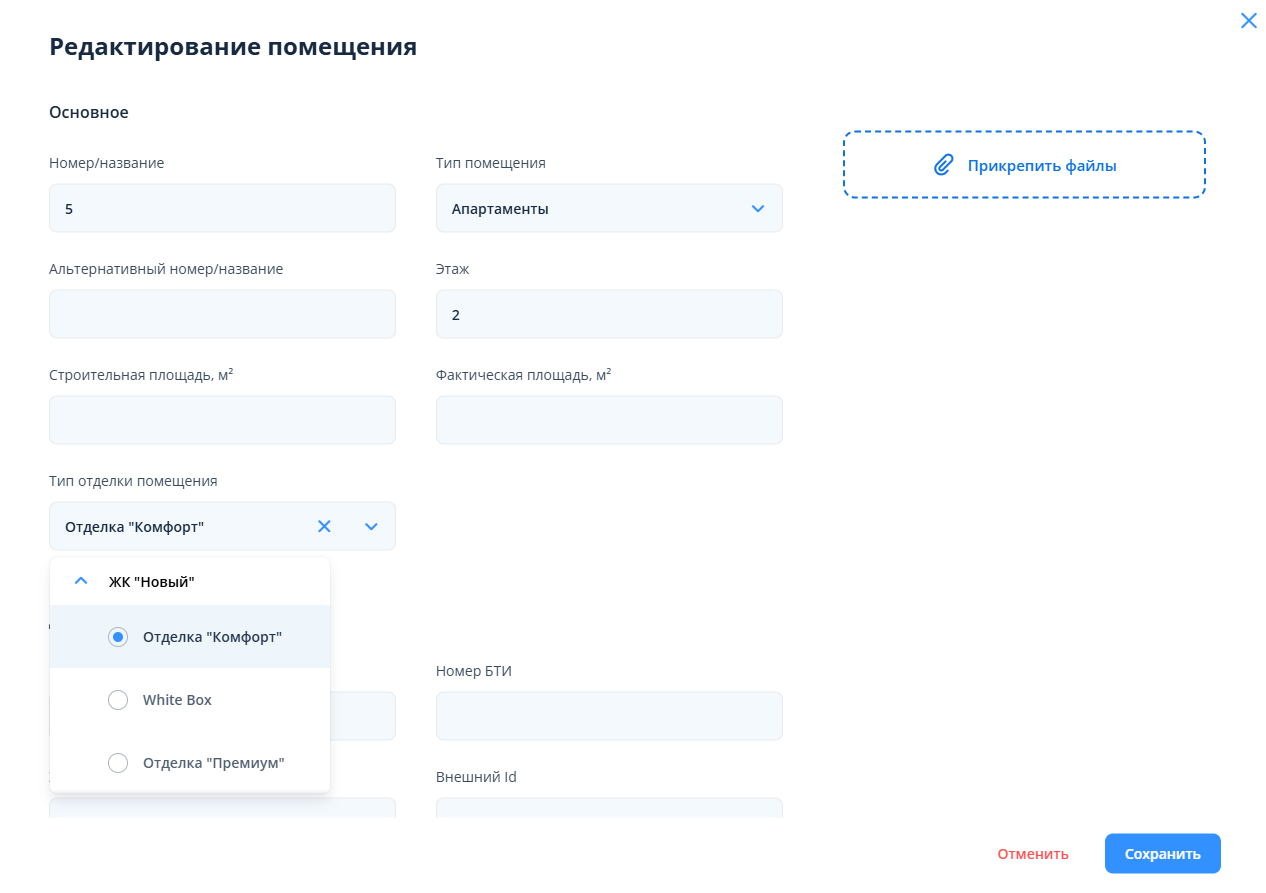Focus the Номер/название input field
1266x893 pixels.
tap(222, 209)
